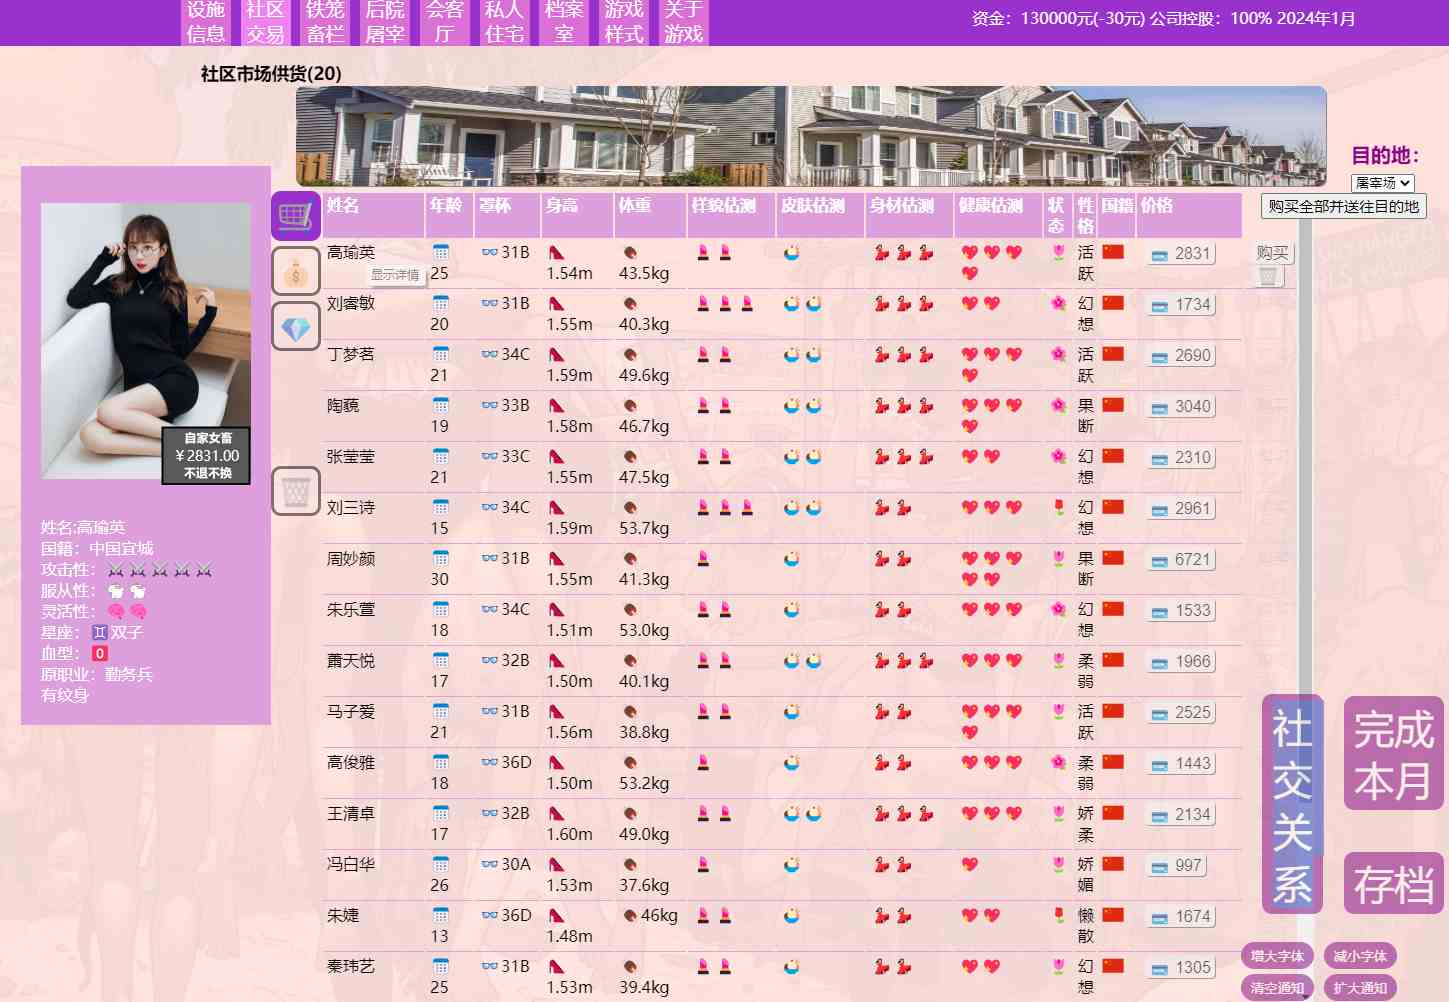Click the large trash bin sidebar icon

[x=296, y=491]
